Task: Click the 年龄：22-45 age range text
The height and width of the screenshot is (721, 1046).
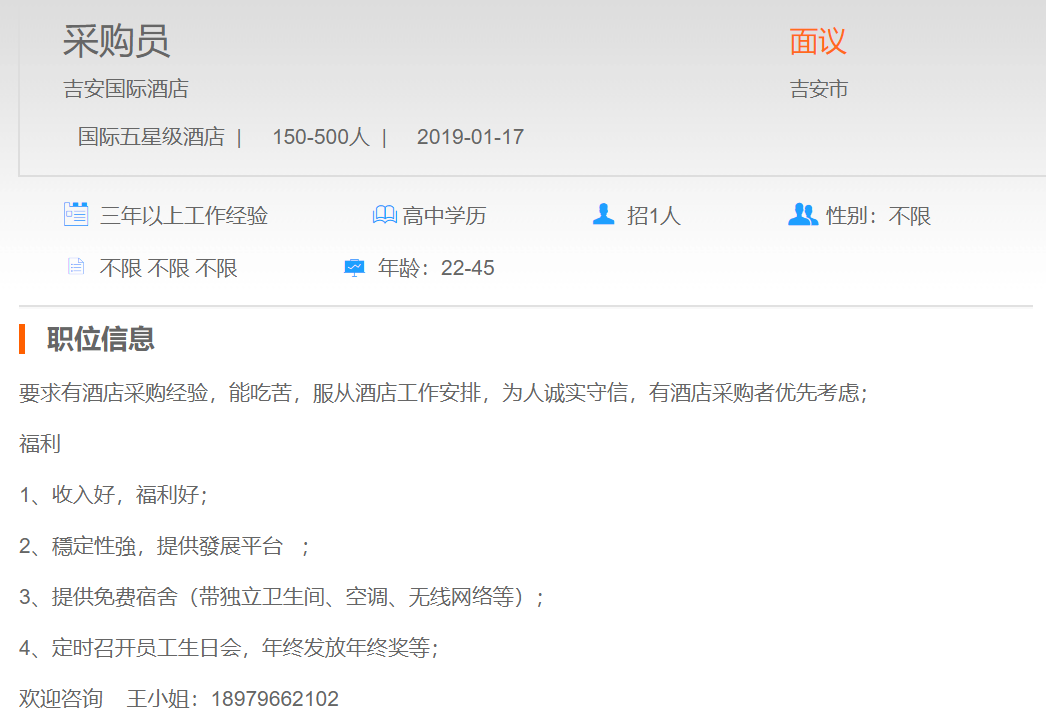Action: 436,268
